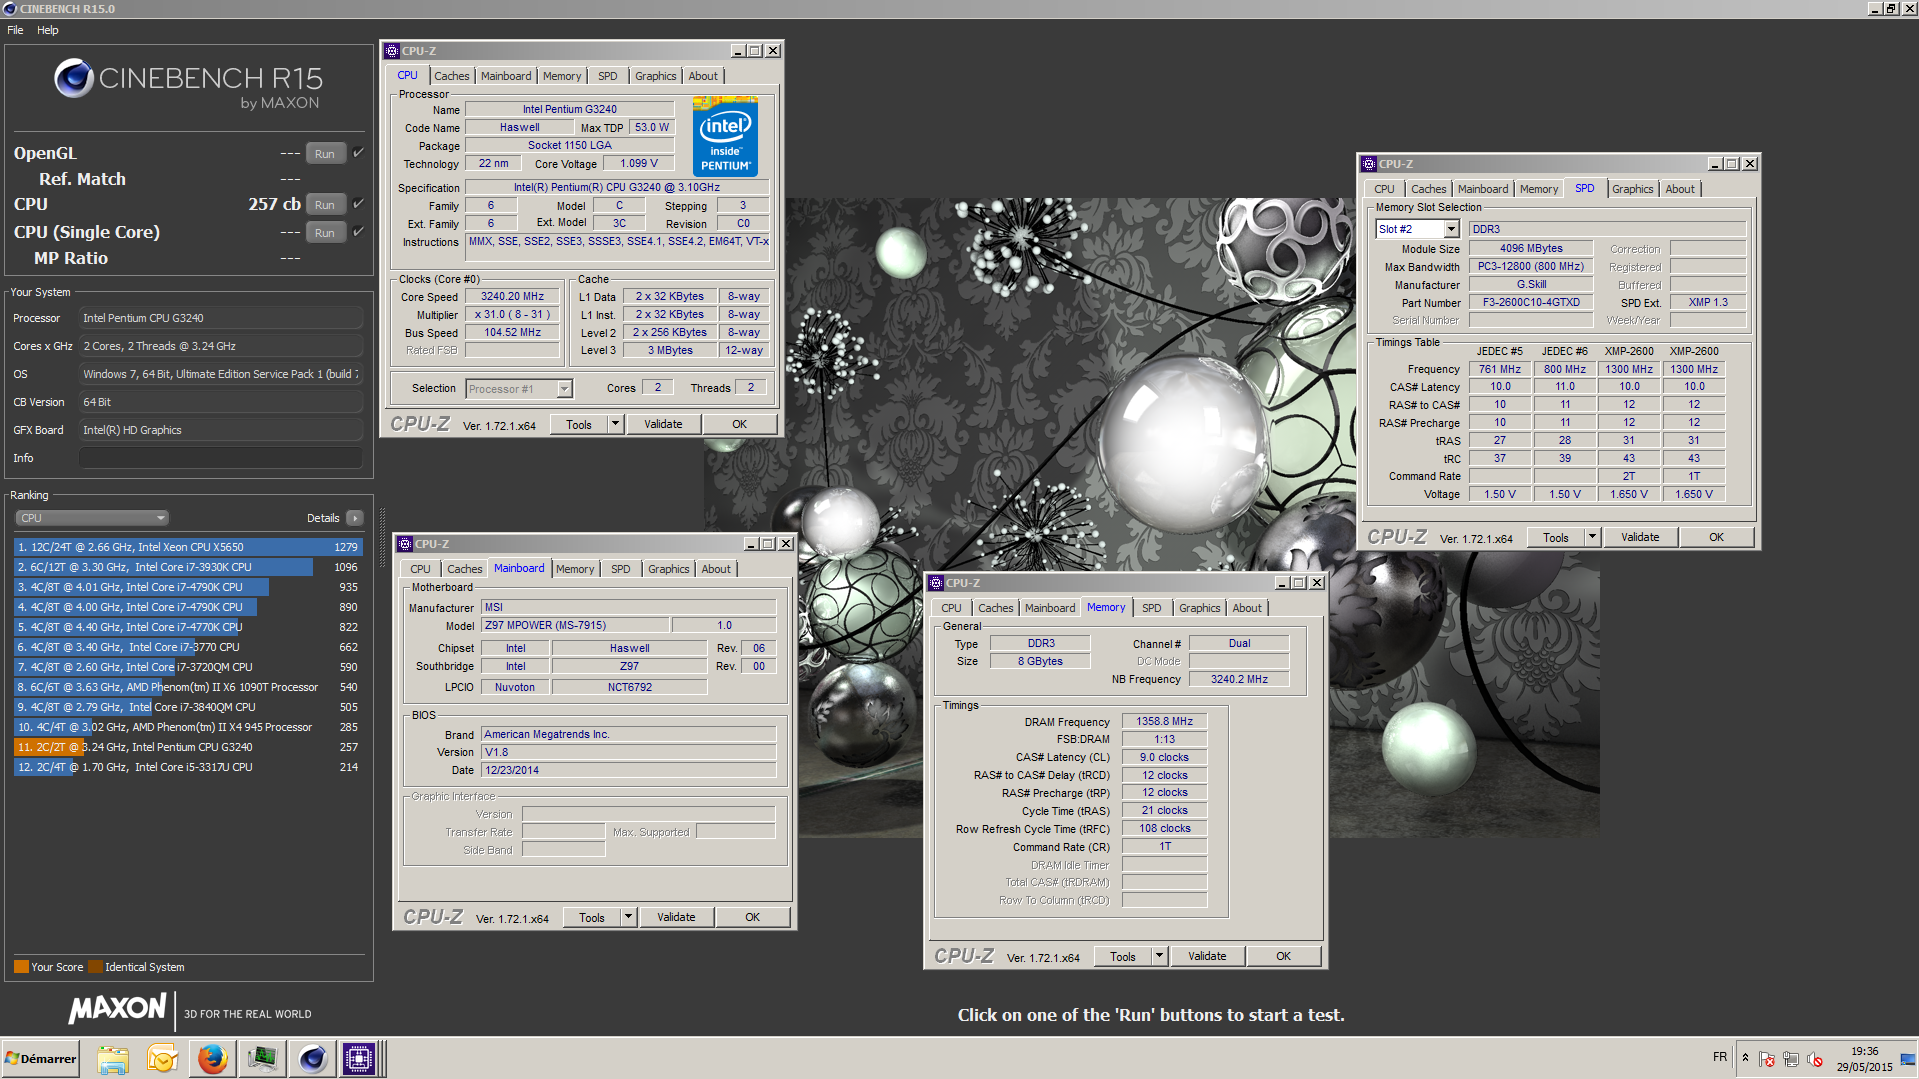The height and width of the screenshot is (1079, 1919).
Task: Select Graphics tab in the Mainboard window
Action: click(x=668, y=569)
